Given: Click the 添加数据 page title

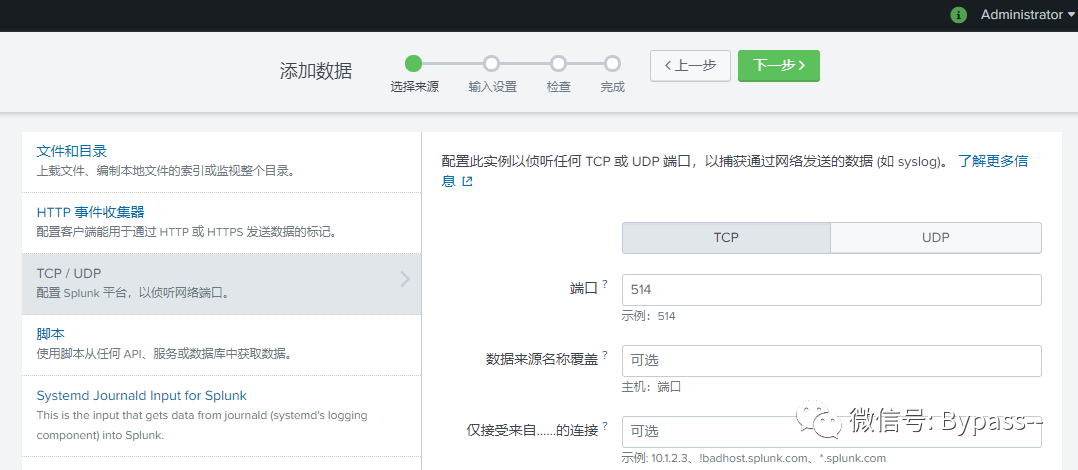Looking at the screenshot, I should tap(316, 71).
